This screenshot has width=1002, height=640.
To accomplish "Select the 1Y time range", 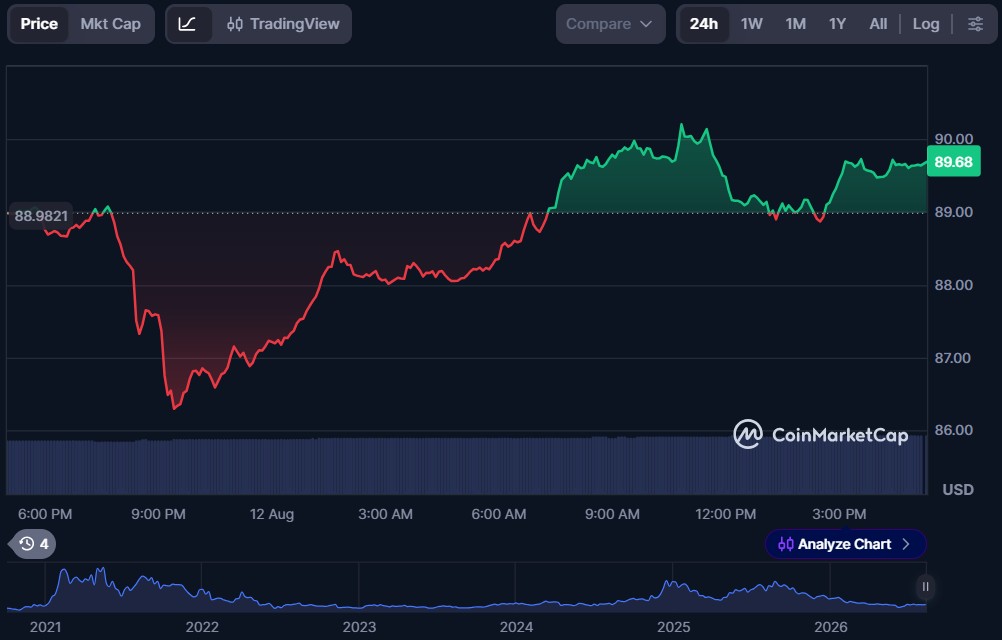I will tap(837, 24).
